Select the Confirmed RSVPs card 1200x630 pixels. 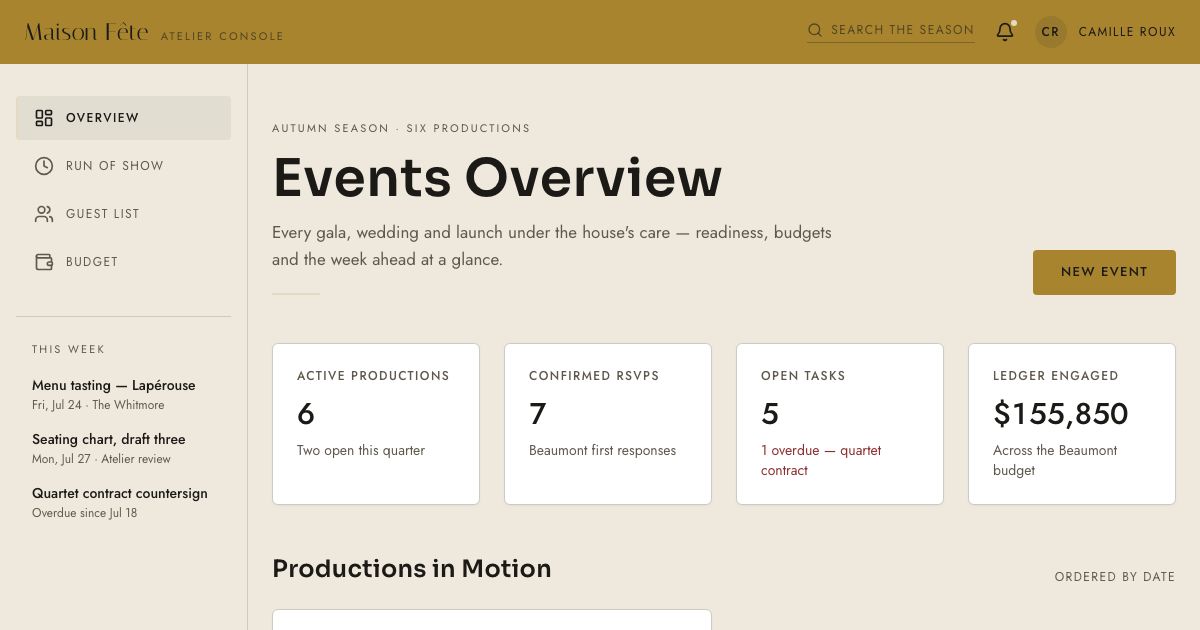608,424
